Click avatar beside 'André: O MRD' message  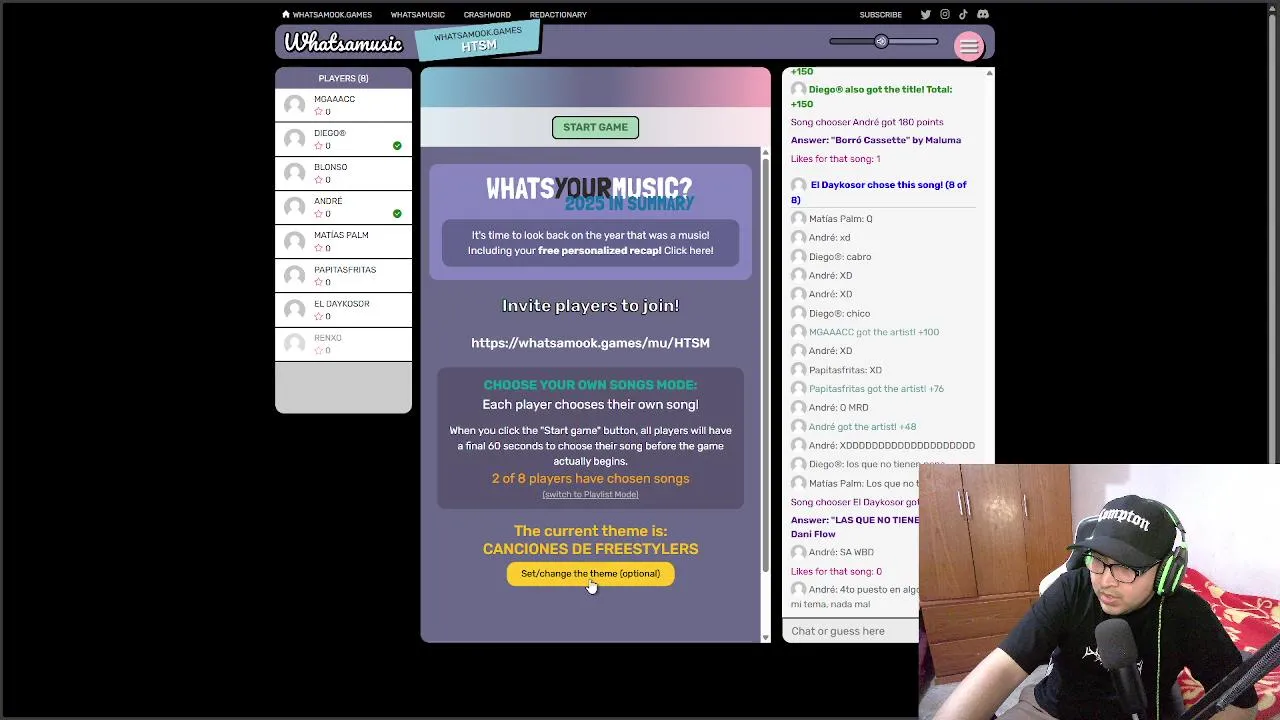click(798, 407)
